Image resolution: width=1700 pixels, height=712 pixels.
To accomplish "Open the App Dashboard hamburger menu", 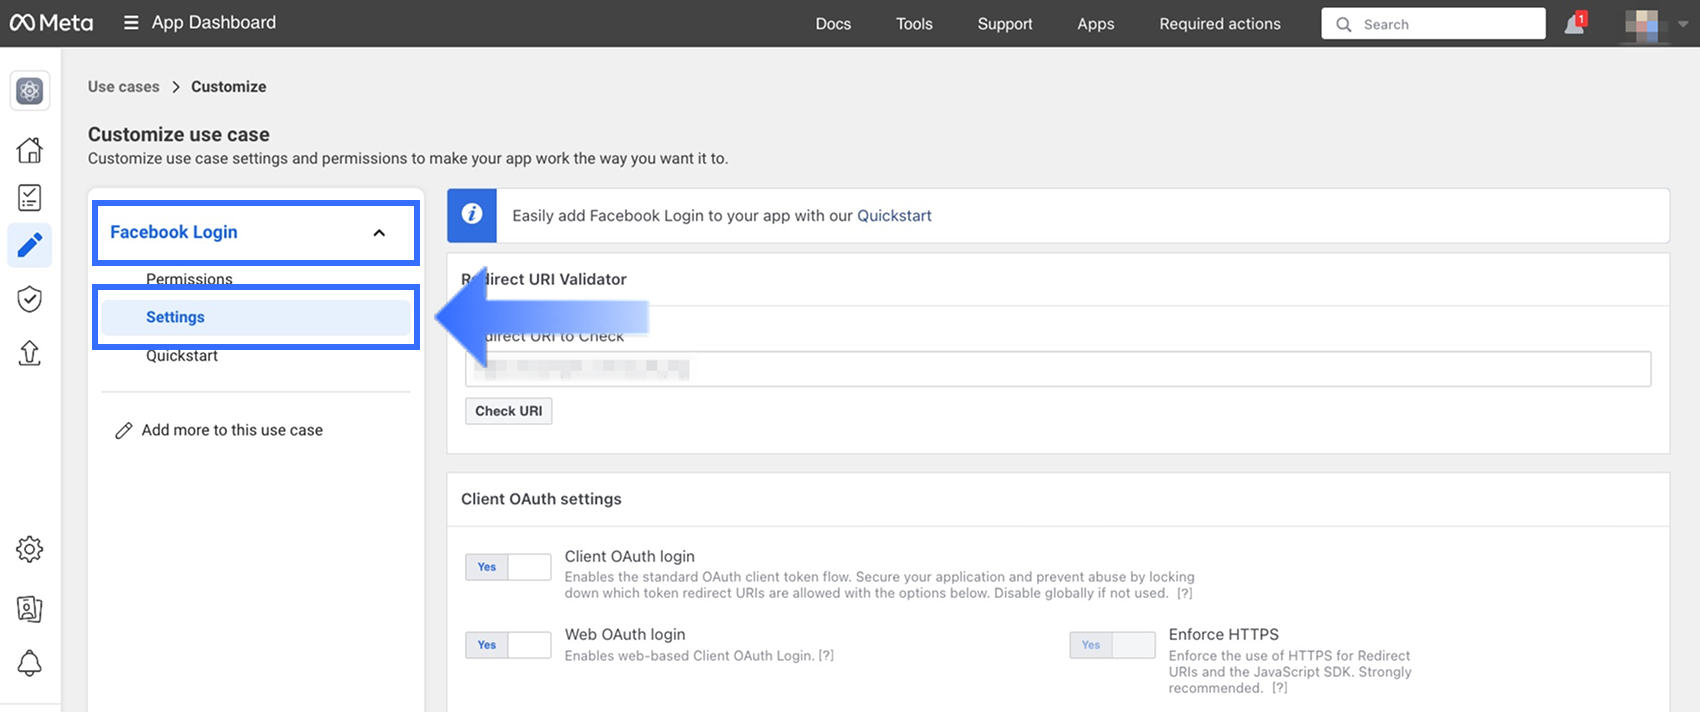I will [x=131, y=23].
